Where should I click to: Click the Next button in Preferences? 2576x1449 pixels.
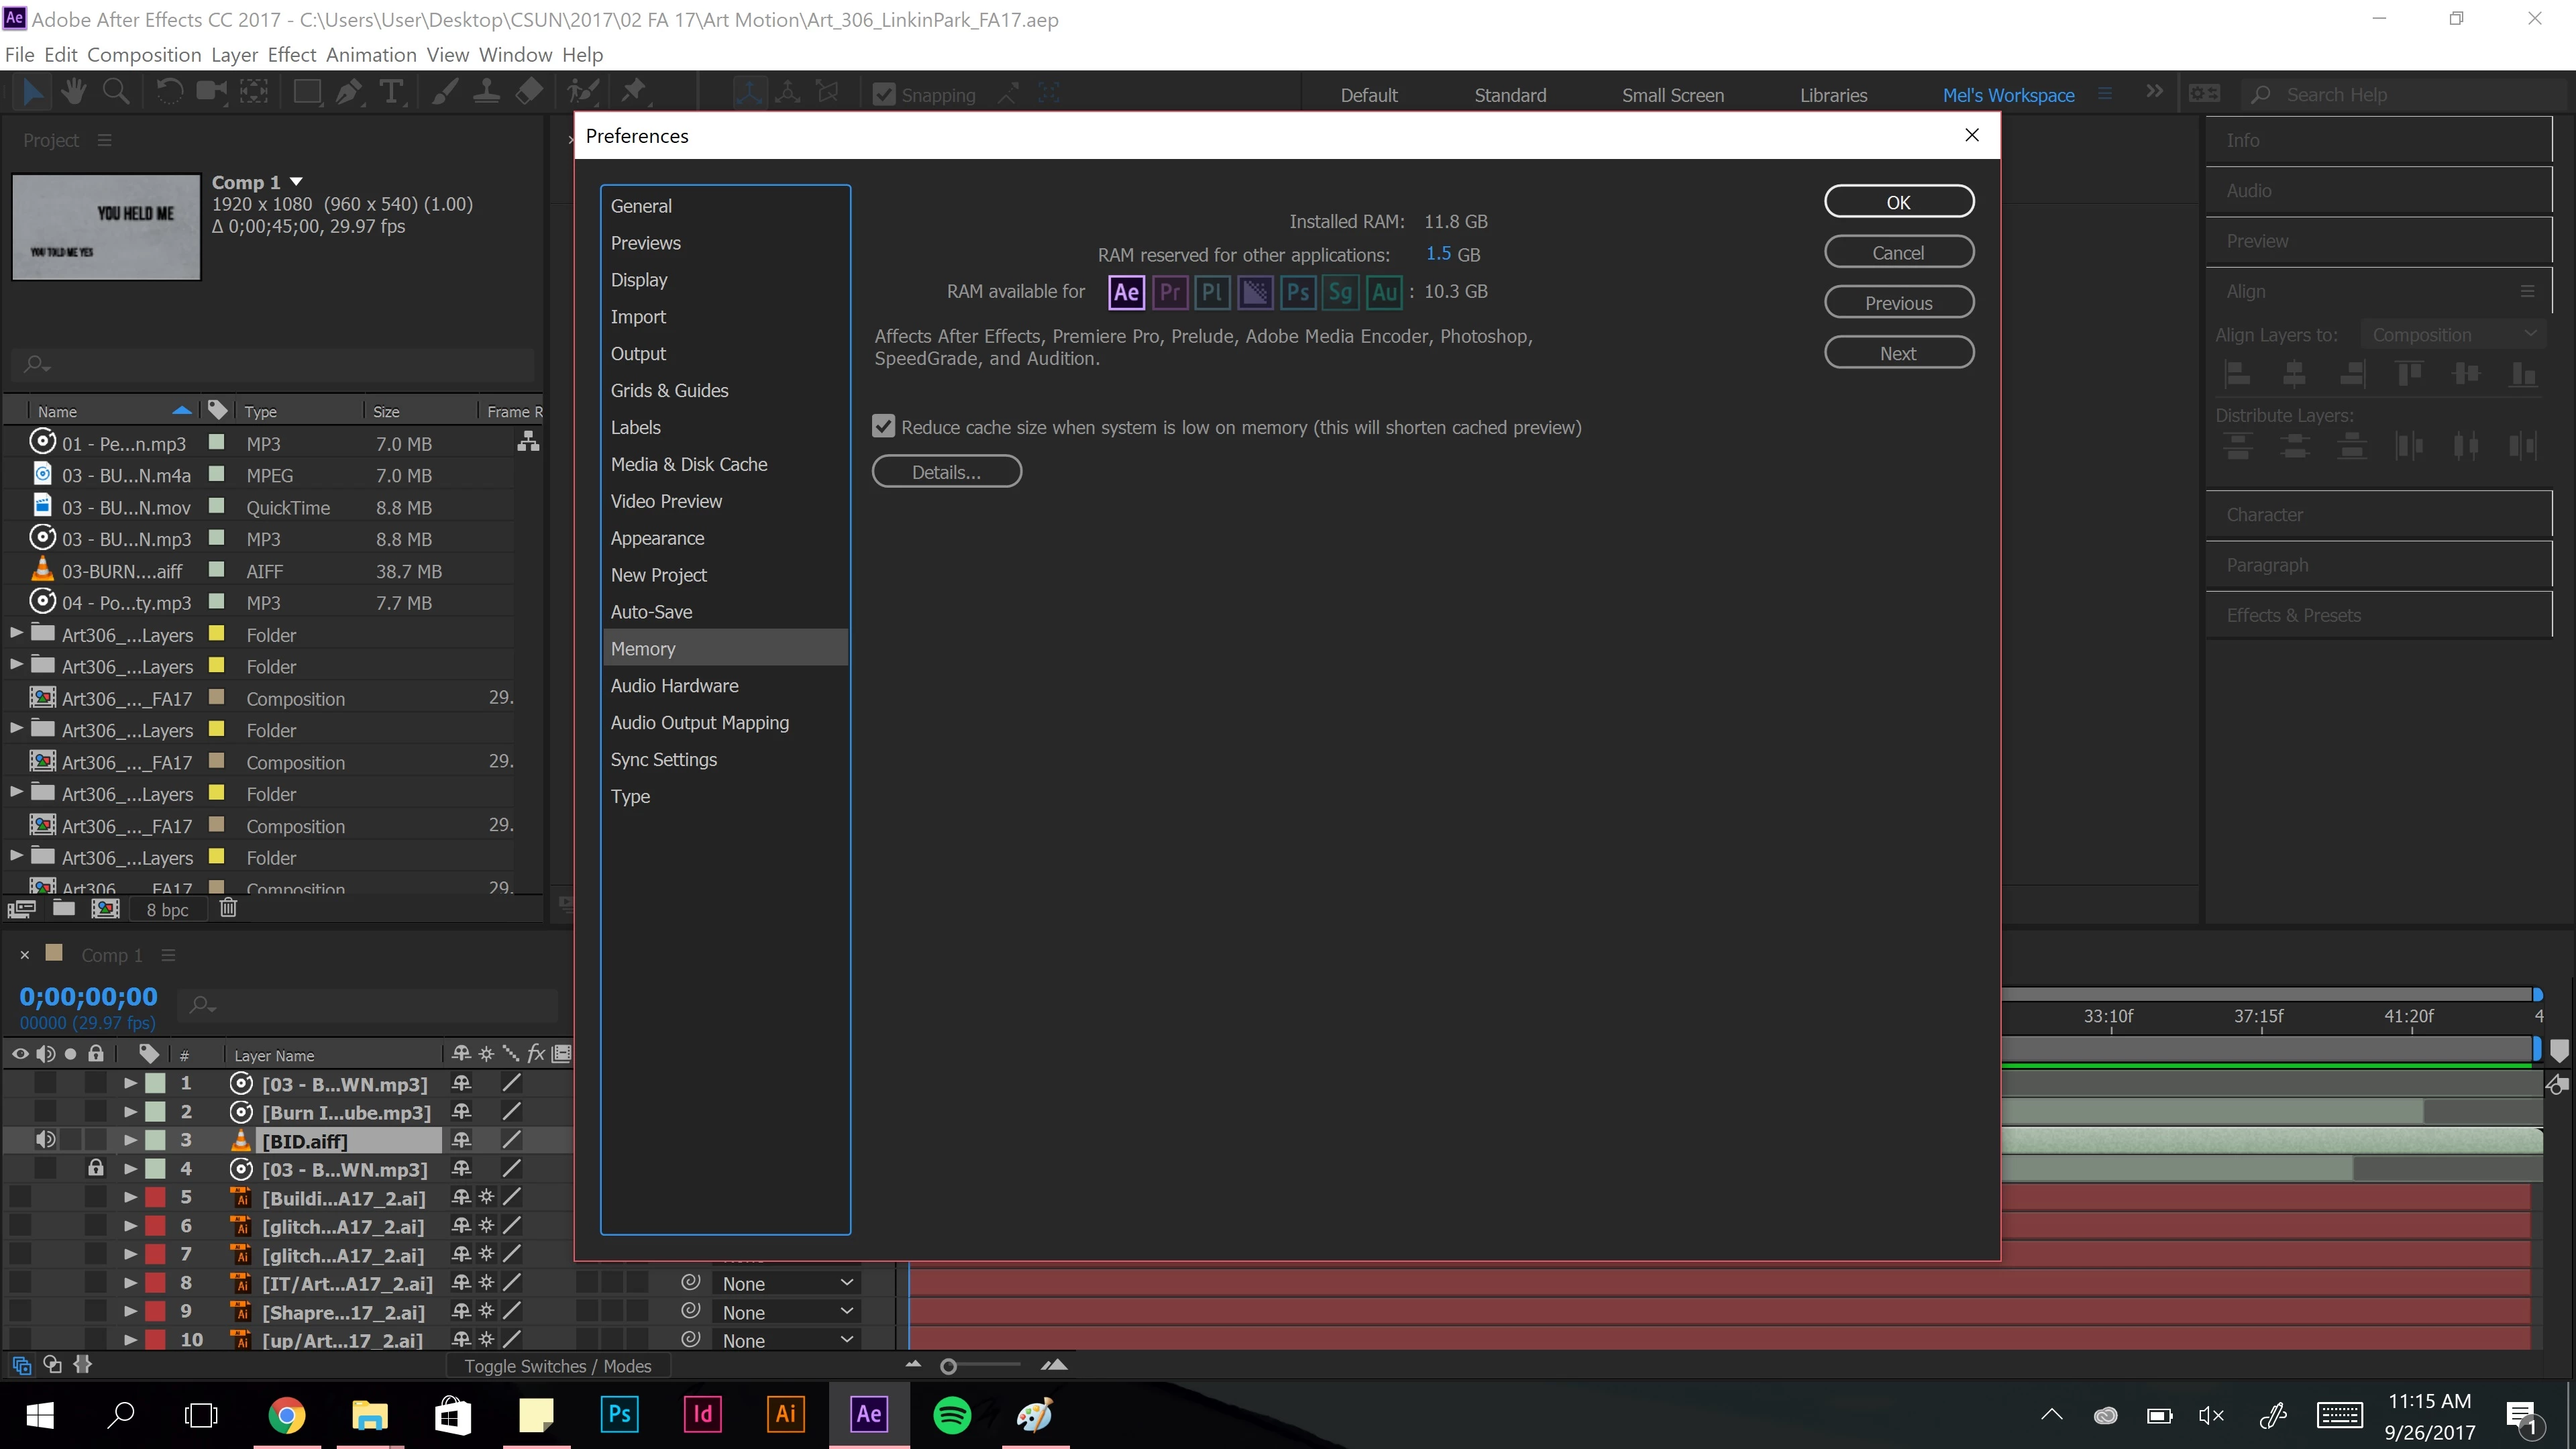click(1898, 353)
